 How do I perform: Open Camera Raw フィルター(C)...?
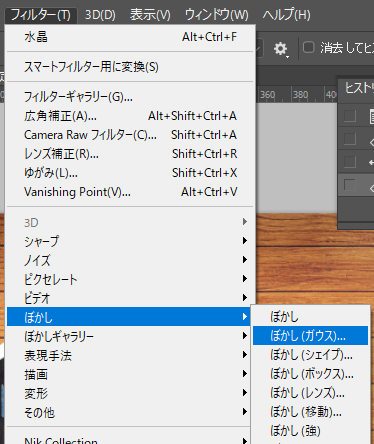(130, 135)
